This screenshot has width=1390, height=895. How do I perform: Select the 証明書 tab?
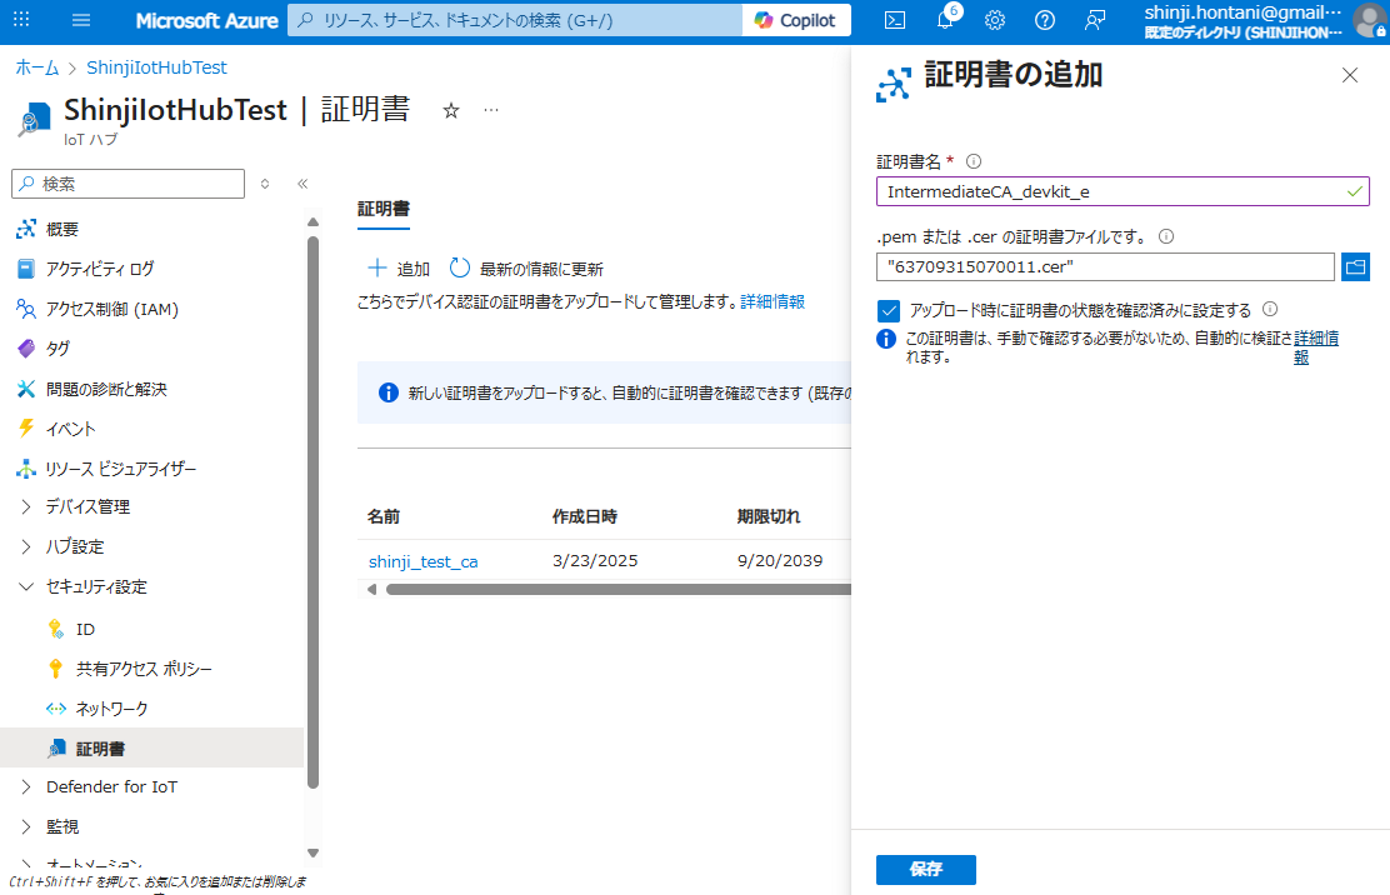pos(384,209)
